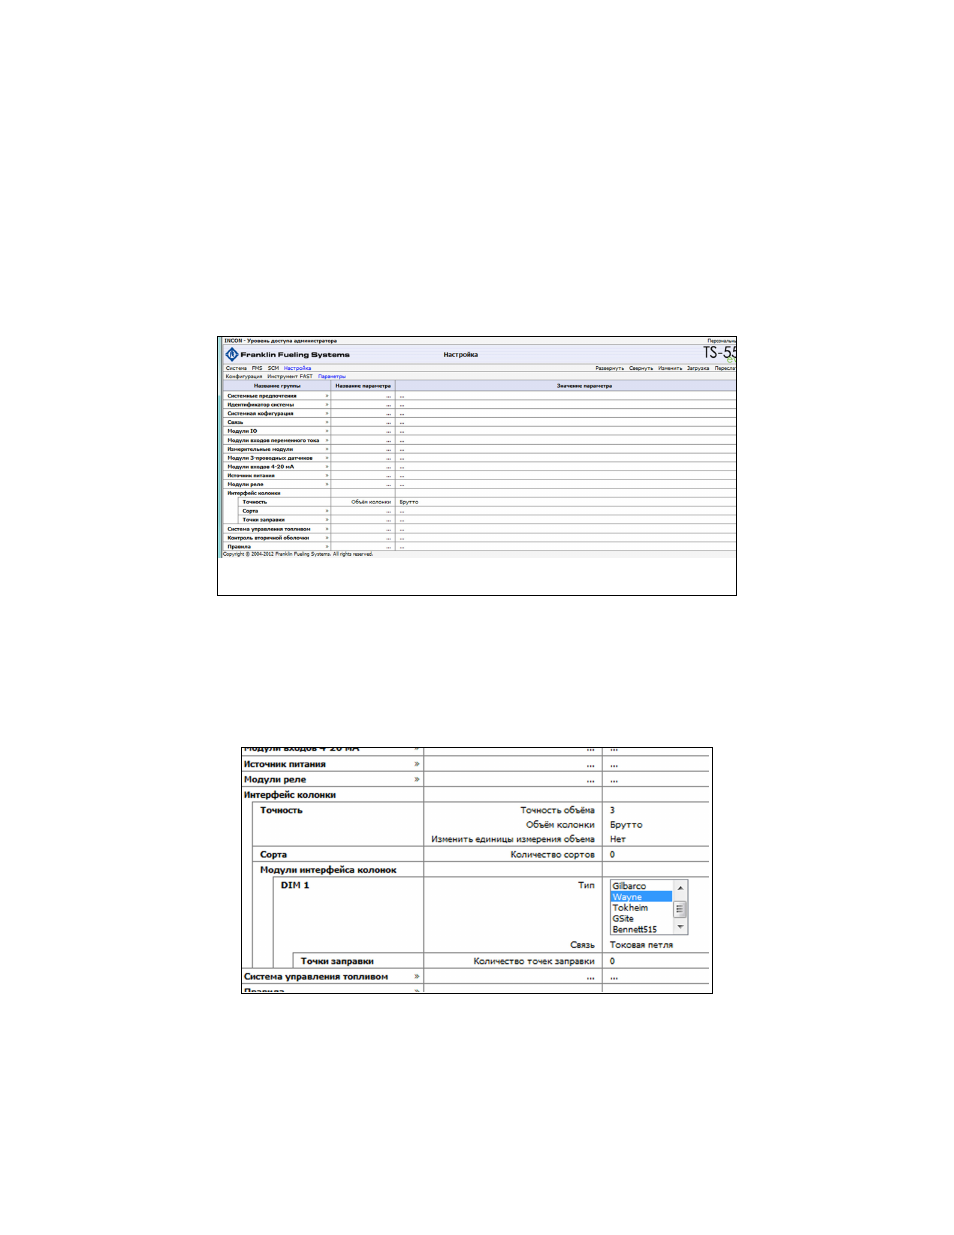Click the Нет value for unit change
The image size is (954, 1235).
pyautogui.click(x=618, y=839)
